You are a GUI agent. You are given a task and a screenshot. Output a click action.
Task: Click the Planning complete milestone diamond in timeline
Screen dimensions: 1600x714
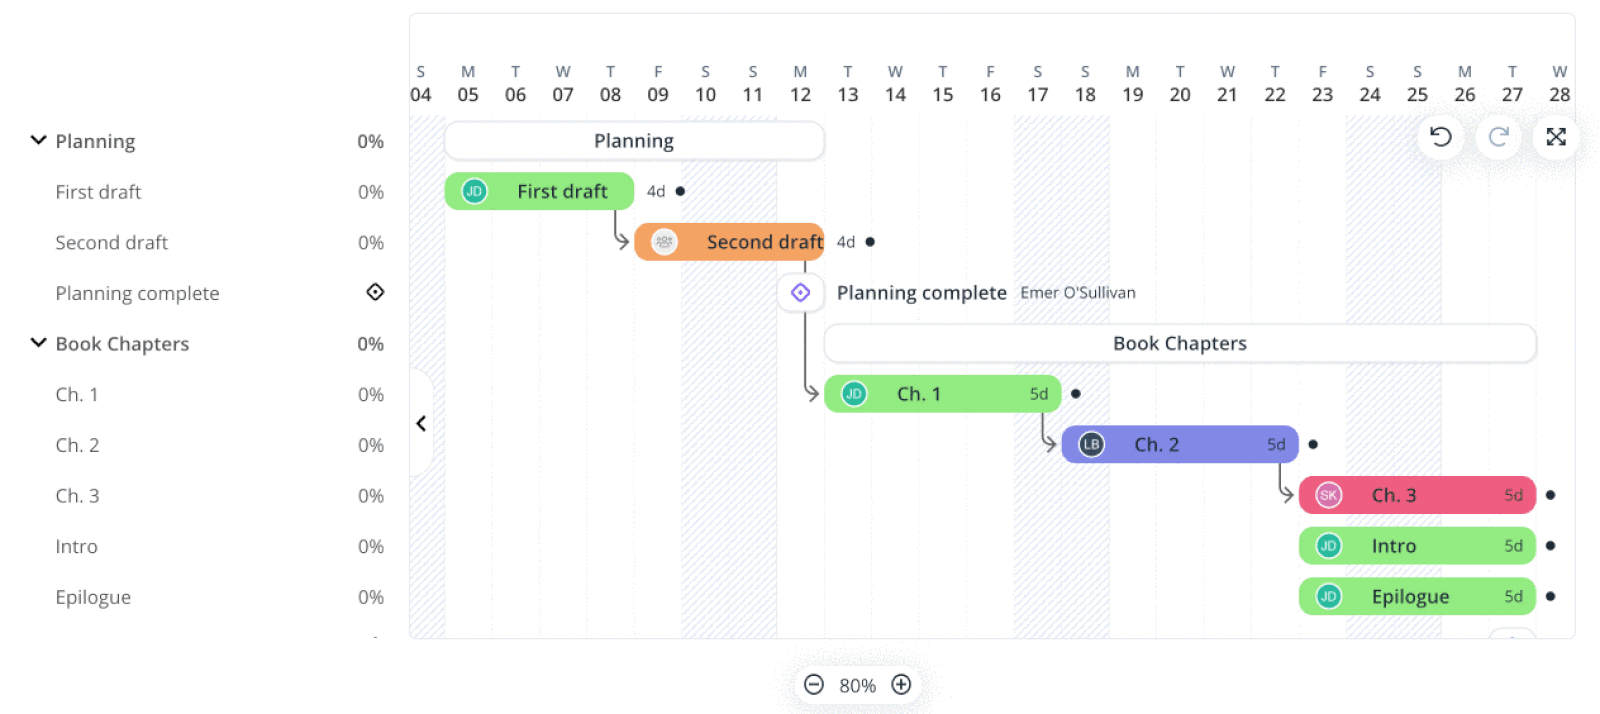801,293
